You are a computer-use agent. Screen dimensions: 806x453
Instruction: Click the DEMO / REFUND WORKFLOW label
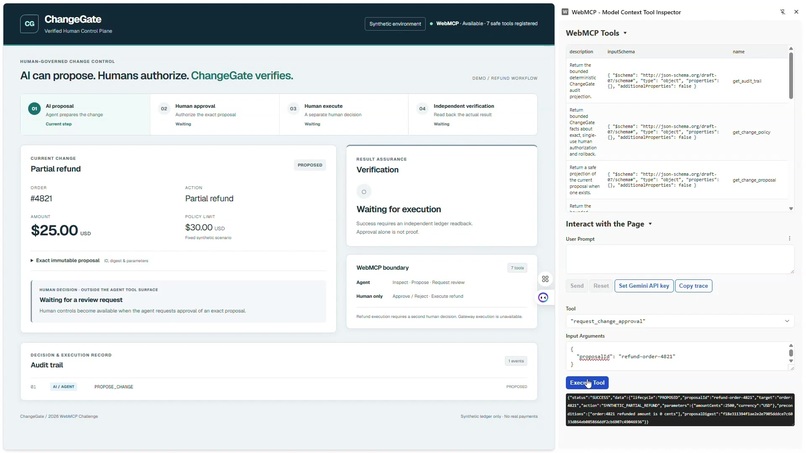pyautogui.click(x=505, y=78)
